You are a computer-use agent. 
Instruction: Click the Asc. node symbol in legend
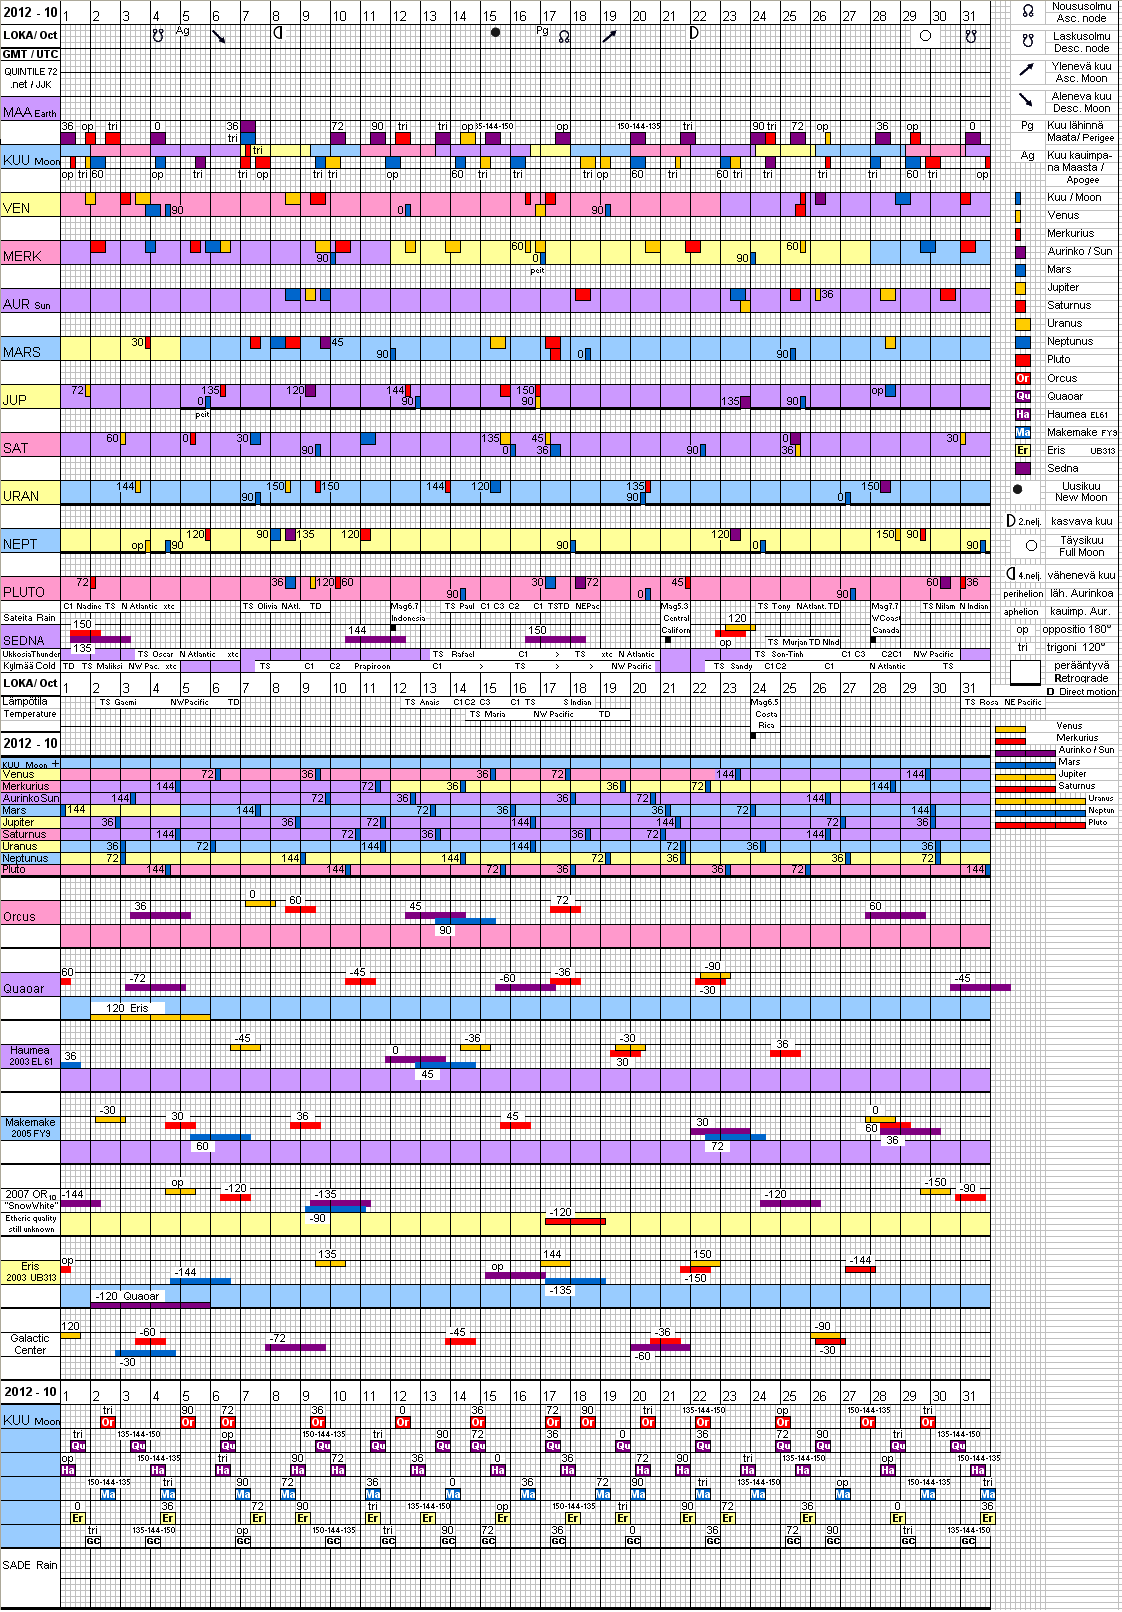click(1027, 12)
